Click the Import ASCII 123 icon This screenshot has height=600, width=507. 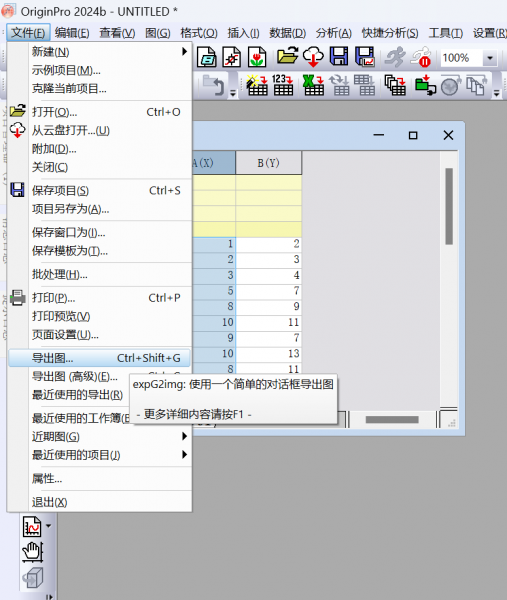[283, 85]
